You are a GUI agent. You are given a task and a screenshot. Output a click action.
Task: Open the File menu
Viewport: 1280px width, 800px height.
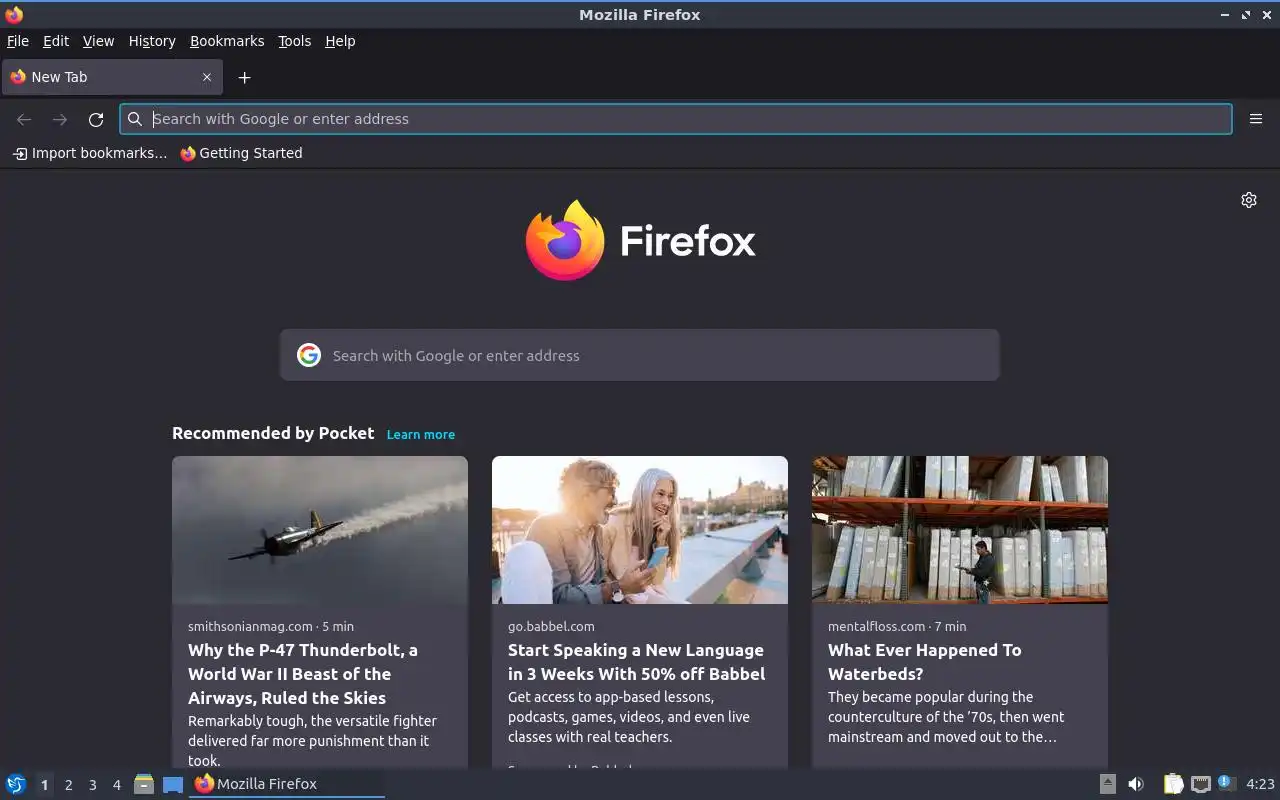click(18, 41)
